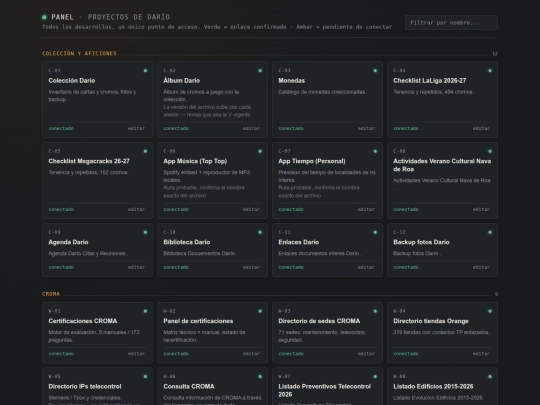Screen dimensions: 540x405
Task: Click the status dot on App Música card
Action: pyautogui.click(x=260, y=151)
